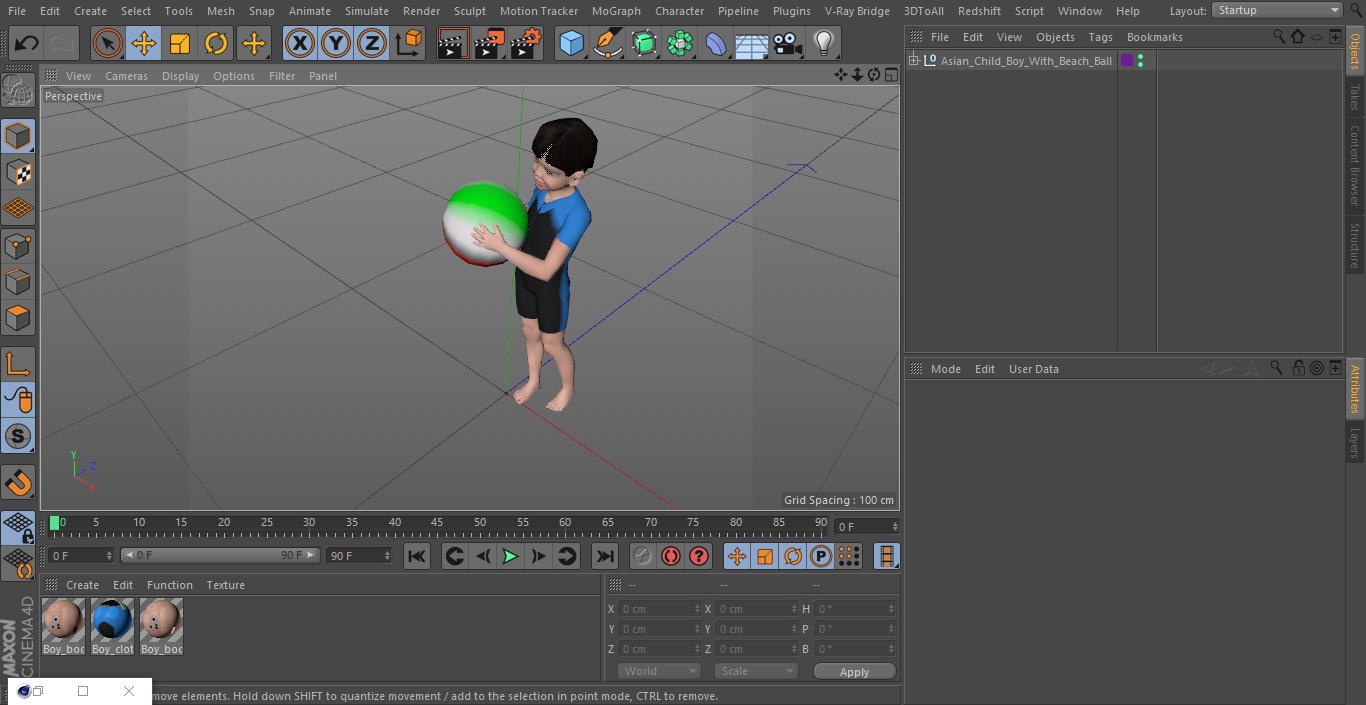The width and height of the screenshot is (1366, 705).
Task: Open viewport Cameras menu
Action: (126, 76)
